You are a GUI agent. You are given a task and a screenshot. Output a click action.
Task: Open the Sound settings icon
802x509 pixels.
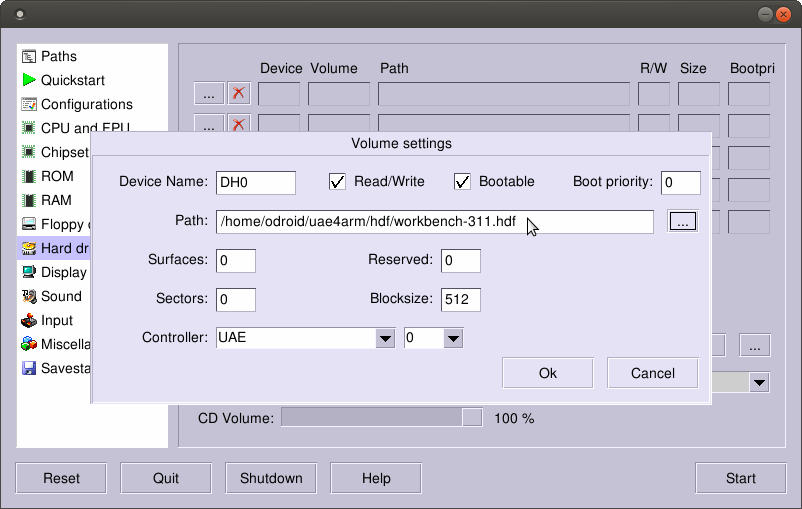(x=29, y=296)
